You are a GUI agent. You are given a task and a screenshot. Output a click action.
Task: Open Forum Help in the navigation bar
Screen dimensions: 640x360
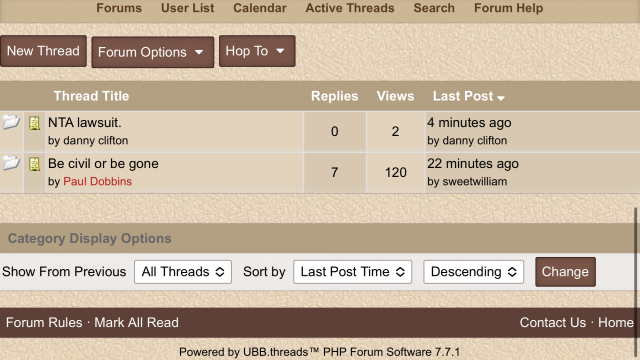click(x=509, y=8)
